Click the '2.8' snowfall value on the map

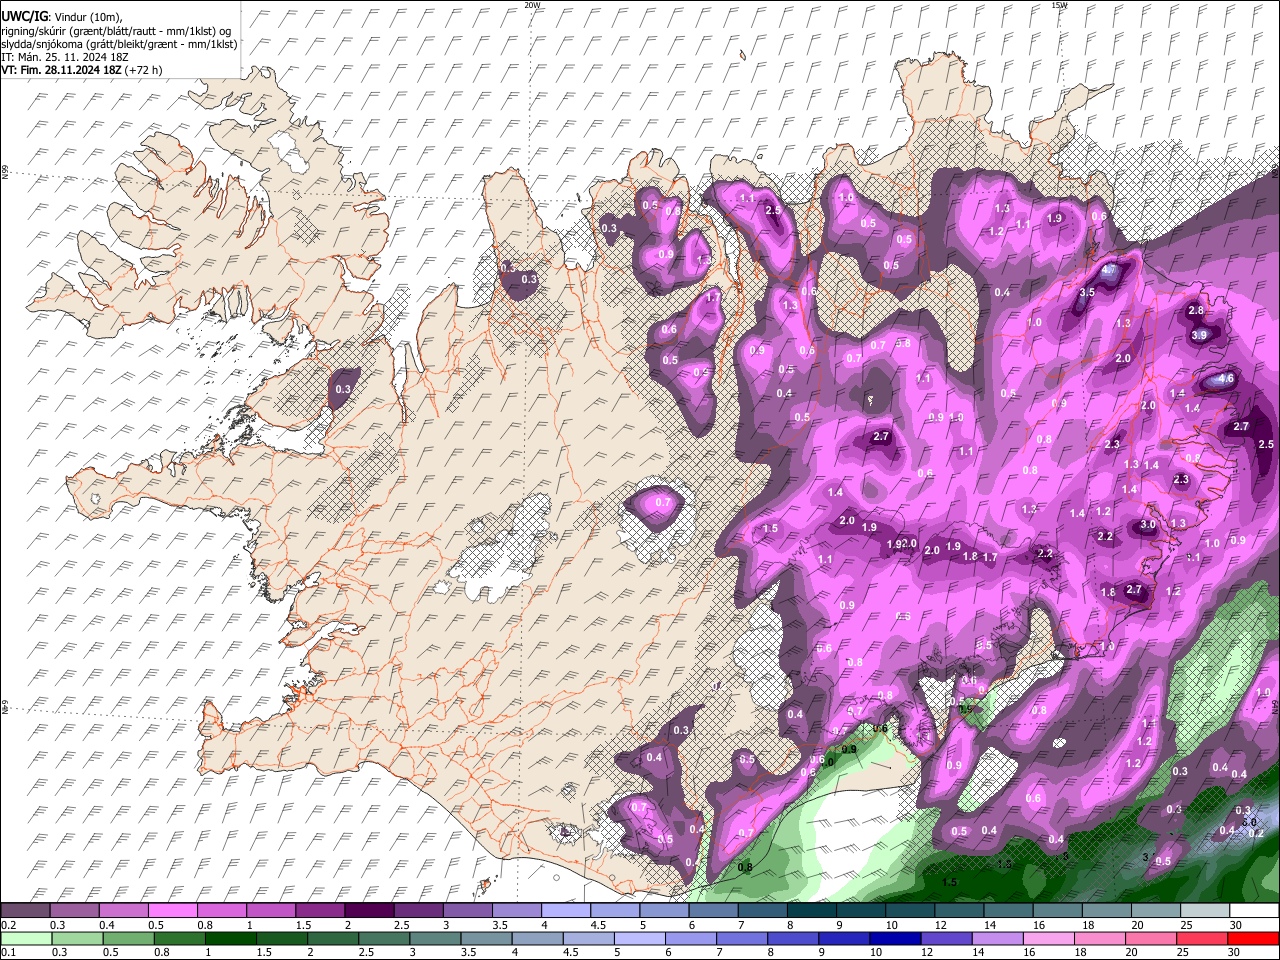pos(1196,311)
